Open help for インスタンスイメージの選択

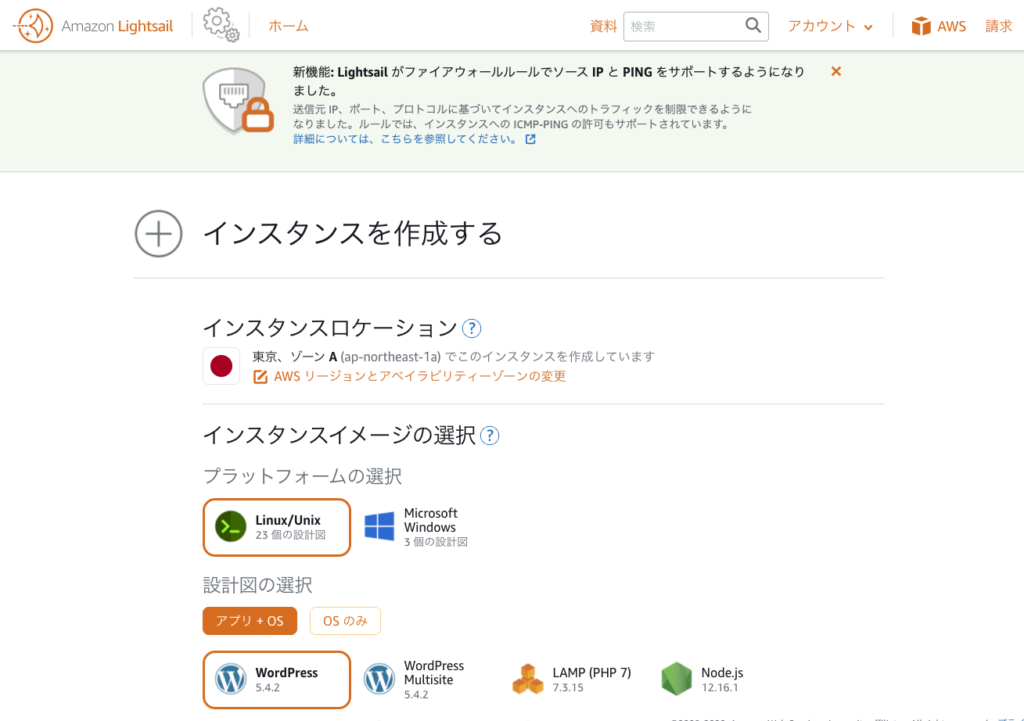(x=490, y=436)
